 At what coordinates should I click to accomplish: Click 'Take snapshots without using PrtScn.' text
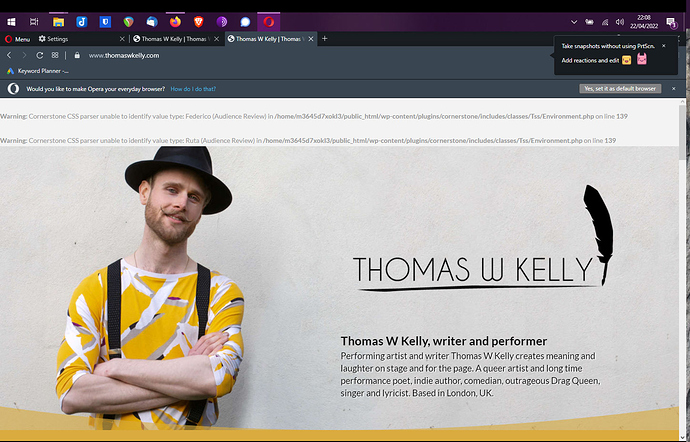[x=608, y=46]
